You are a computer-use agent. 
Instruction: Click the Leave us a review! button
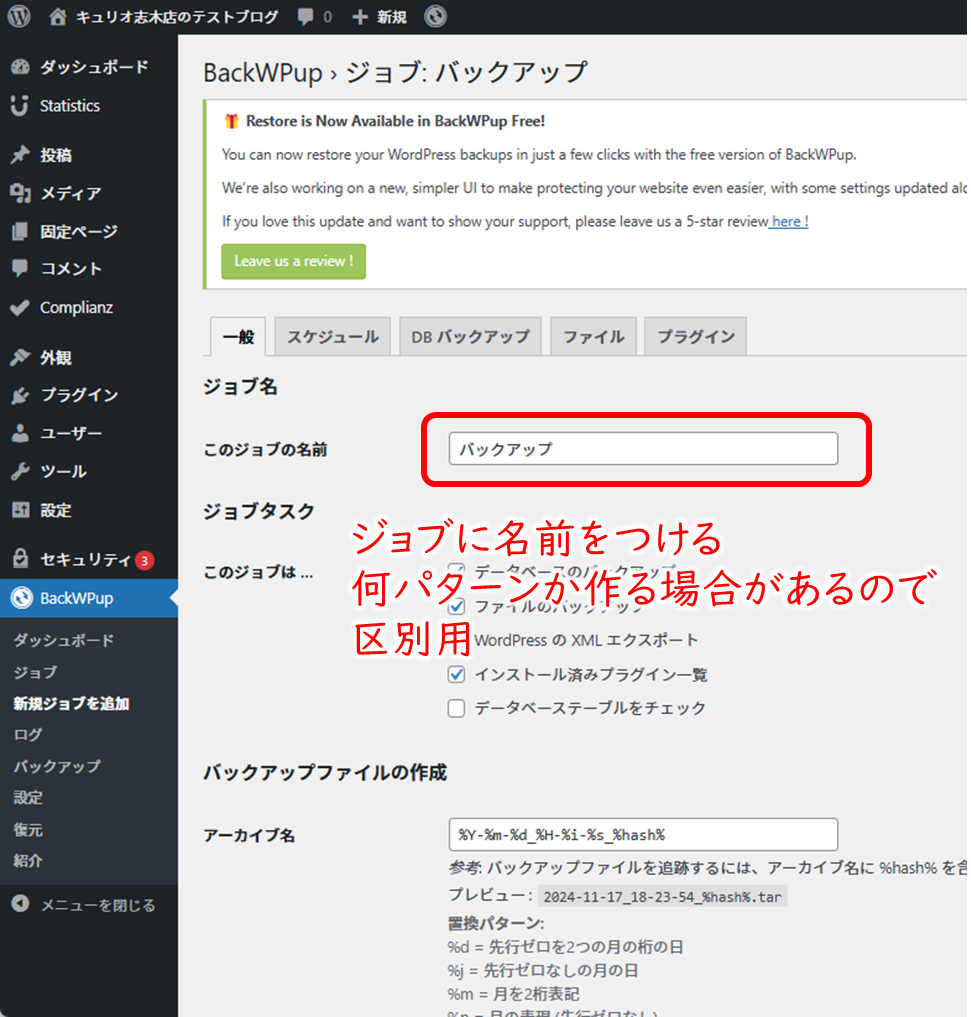pos(293,261)
